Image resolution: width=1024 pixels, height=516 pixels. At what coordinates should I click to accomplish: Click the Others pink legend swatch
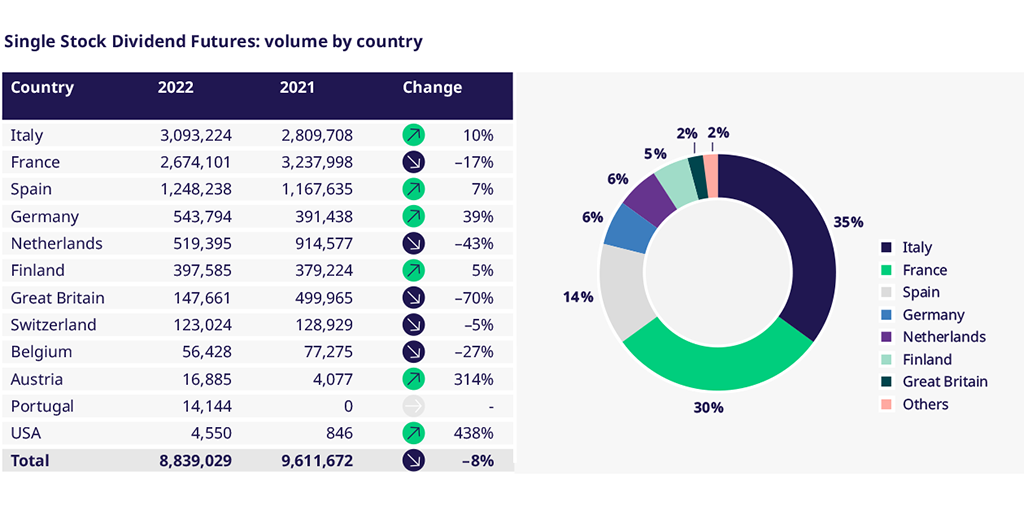tap(886, 404)
